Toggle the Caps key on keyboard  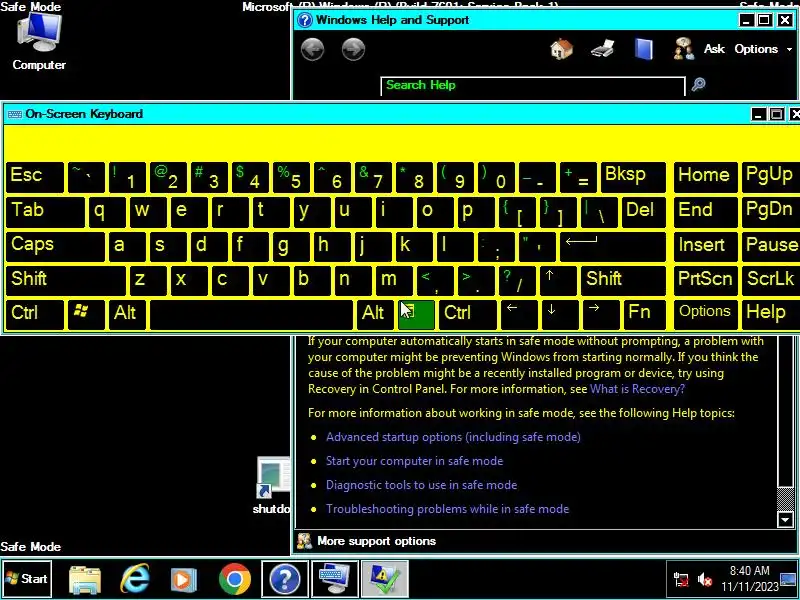(x=55, y=245)
